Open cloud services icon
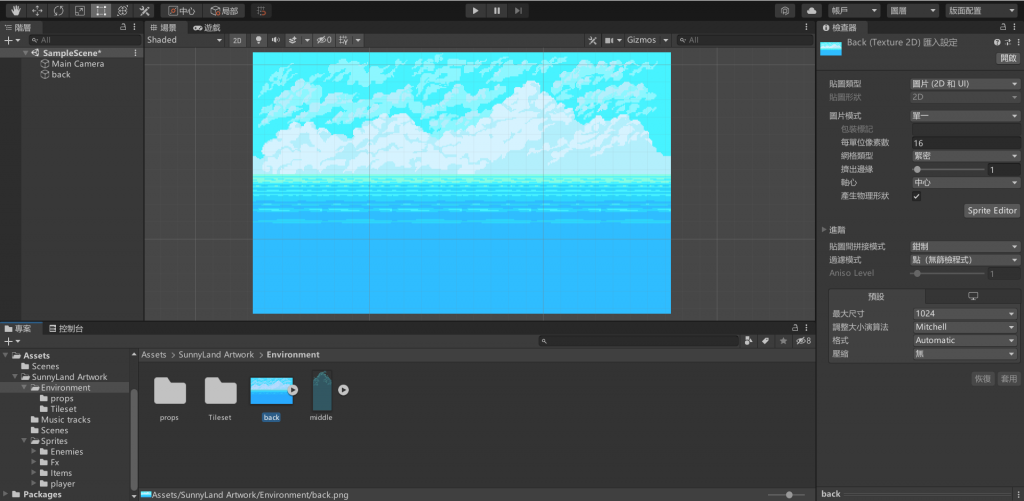This screenshot has width=1024, height=501. 812,10
